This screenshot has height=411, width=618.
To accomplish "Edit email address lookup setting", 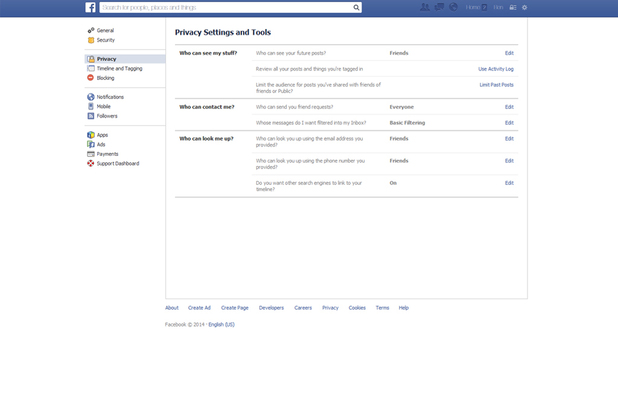I will (509, 139).
